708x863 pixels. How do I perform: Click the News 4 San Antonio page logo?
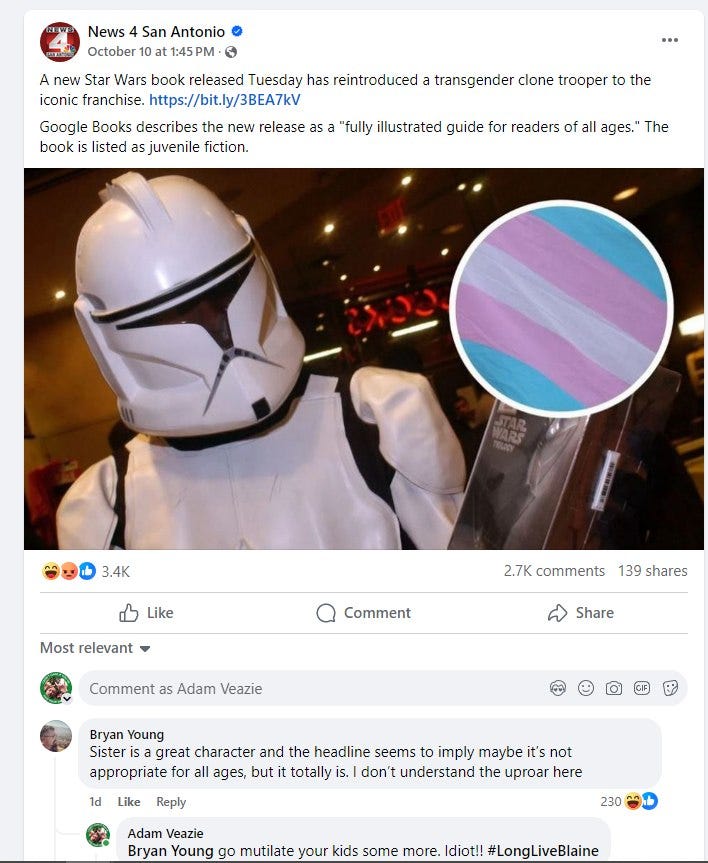[x=59, y=41]
